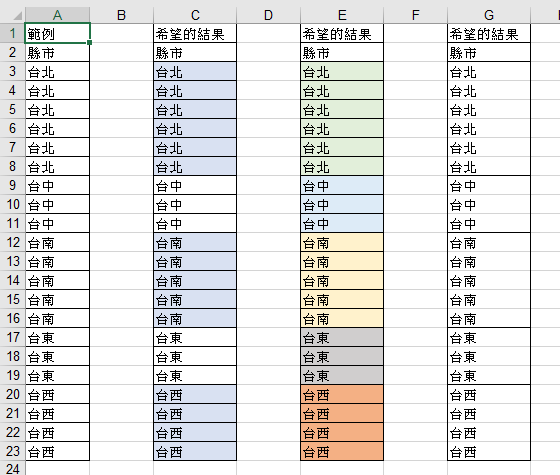Click cell G1 希望的結果
Image resolution: width=560 pixels, height=475 pixels.
click(x=489, y=34)
